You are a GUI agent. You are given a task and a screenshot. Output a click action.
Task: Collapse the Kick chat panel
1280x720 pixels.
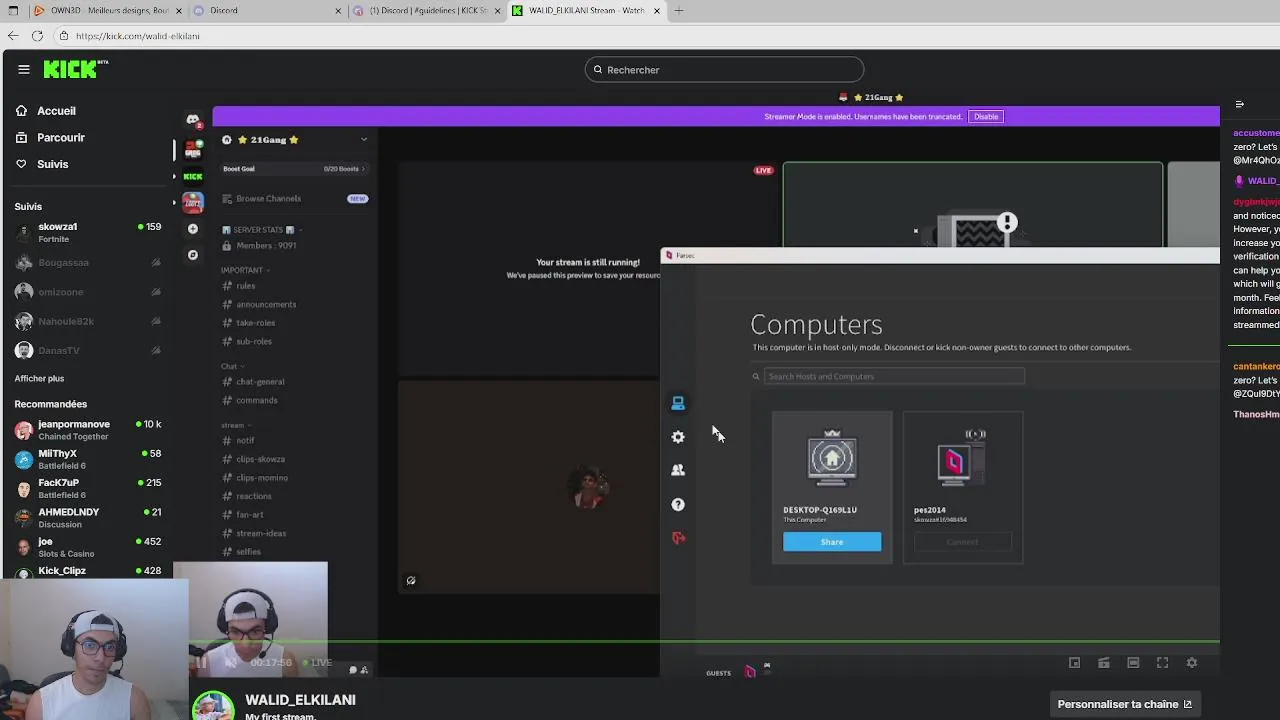point(1239,104)
